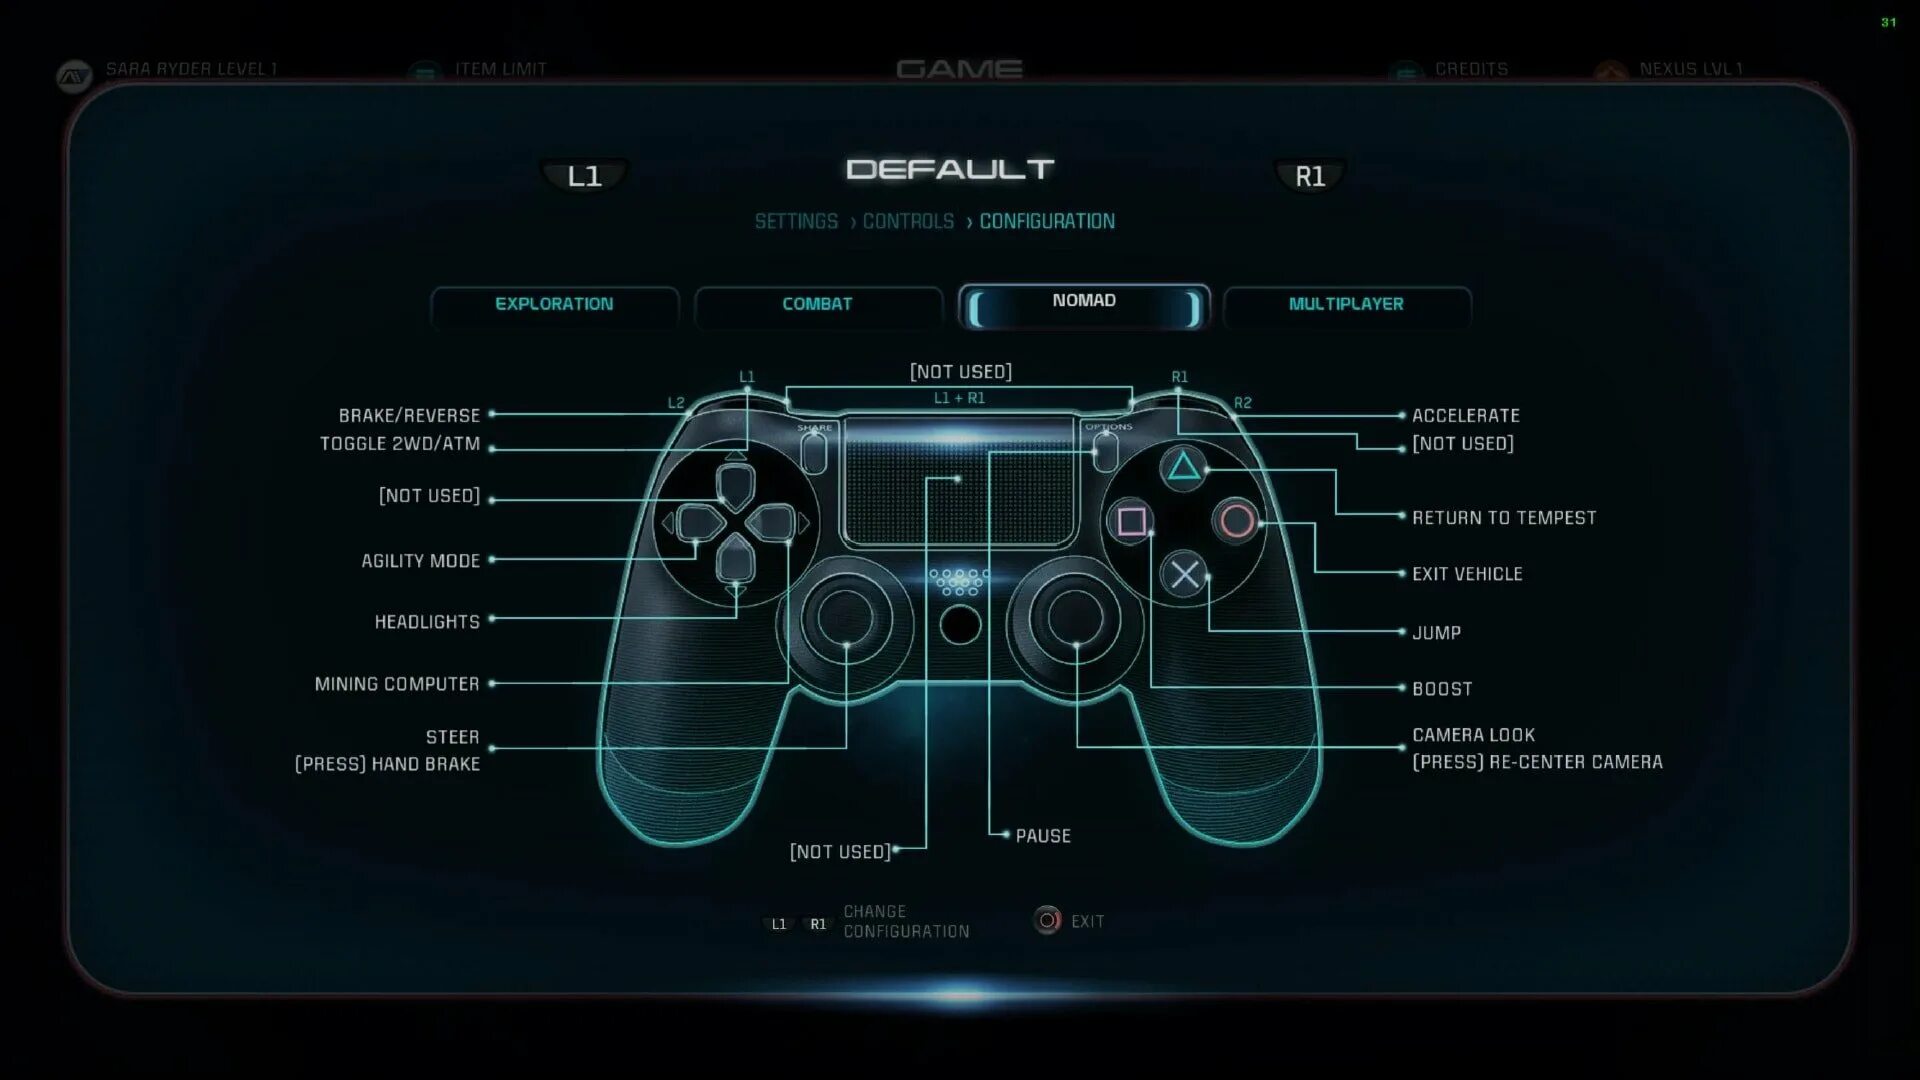Click the Circle button icon
This screenshot has height=1080, width=1920.
[x=1234, y=520]
